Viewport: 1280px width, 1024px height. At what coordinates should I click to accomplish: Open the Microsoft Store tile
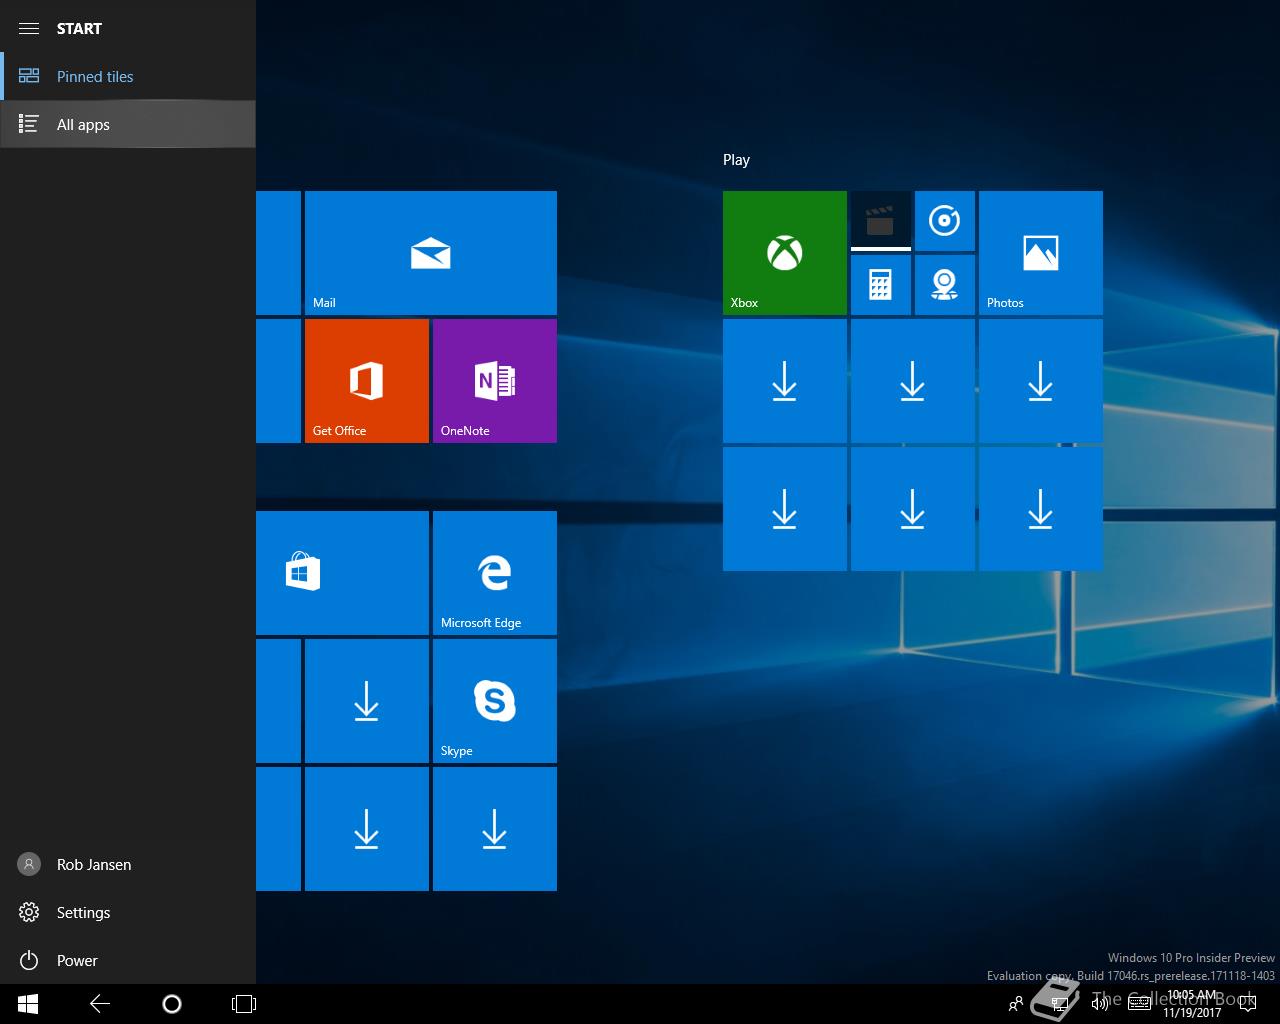tap(342, 573)
